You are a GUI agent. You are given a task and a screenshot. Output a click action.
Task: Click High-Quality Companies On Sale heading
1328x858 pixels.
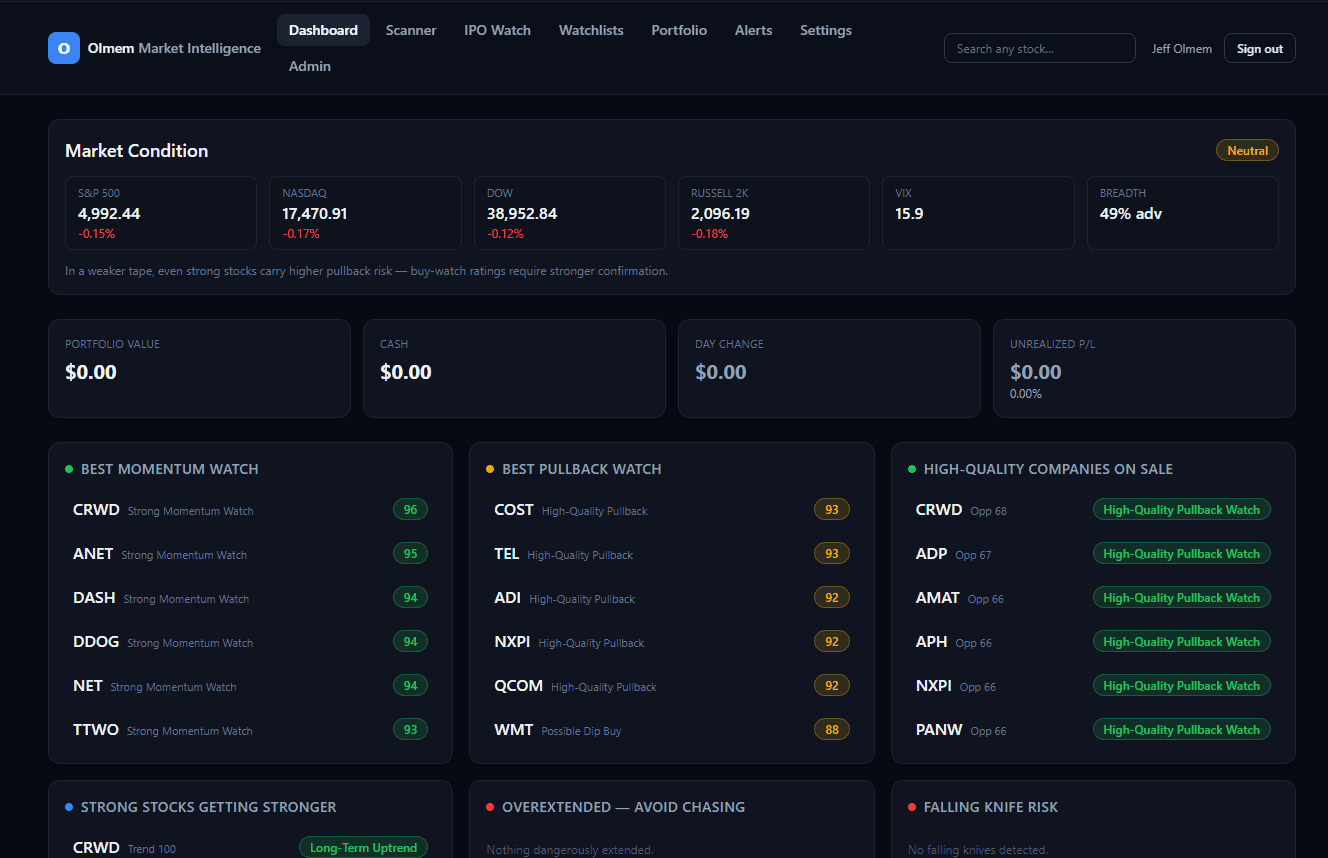(x=1048, y=469)
